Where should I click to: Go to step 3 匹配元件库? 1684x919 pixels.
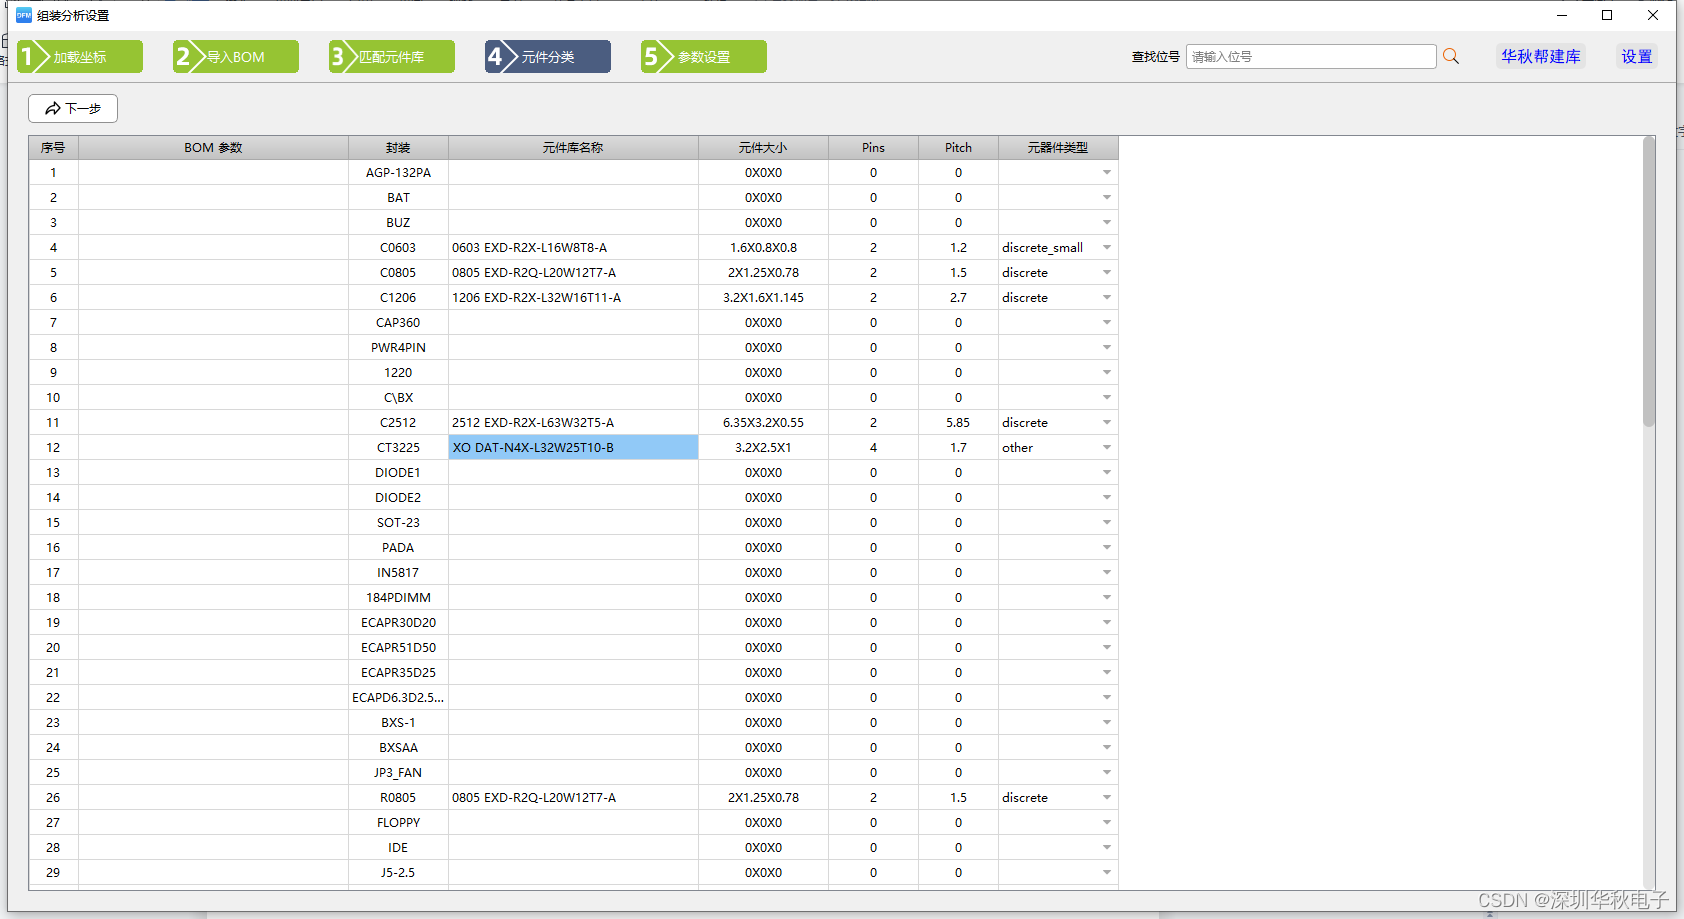click(x=392, y=57)
